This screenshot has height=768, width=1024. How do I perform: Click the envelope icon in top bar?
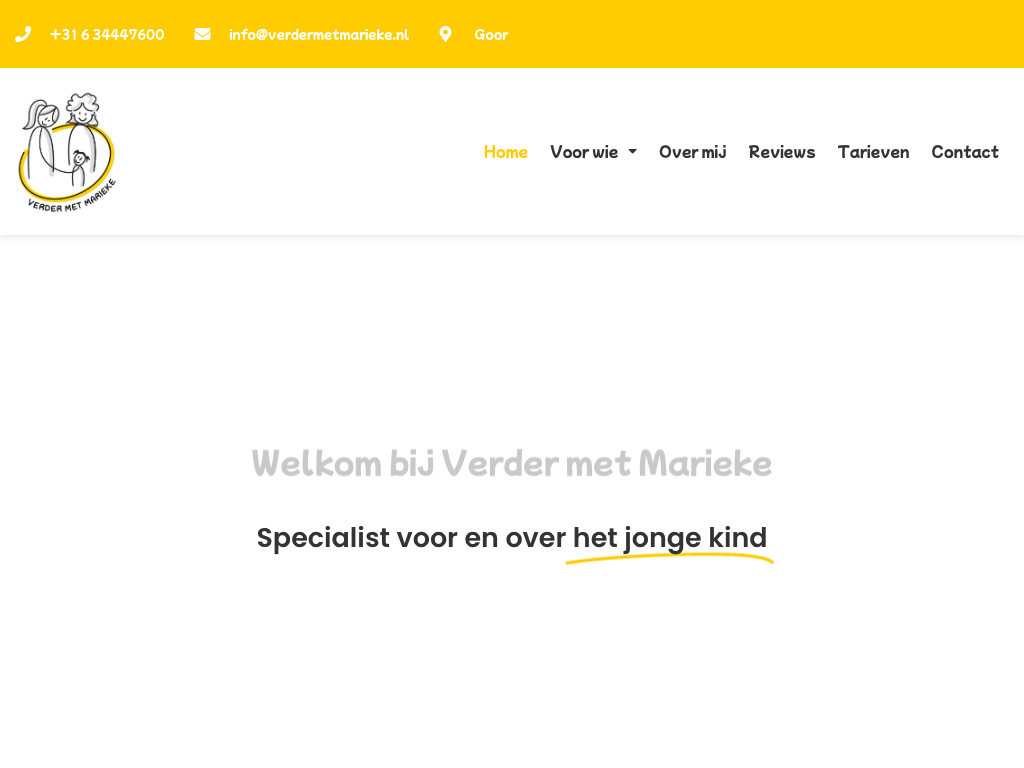pyautogui.click(x=202, y=34)
